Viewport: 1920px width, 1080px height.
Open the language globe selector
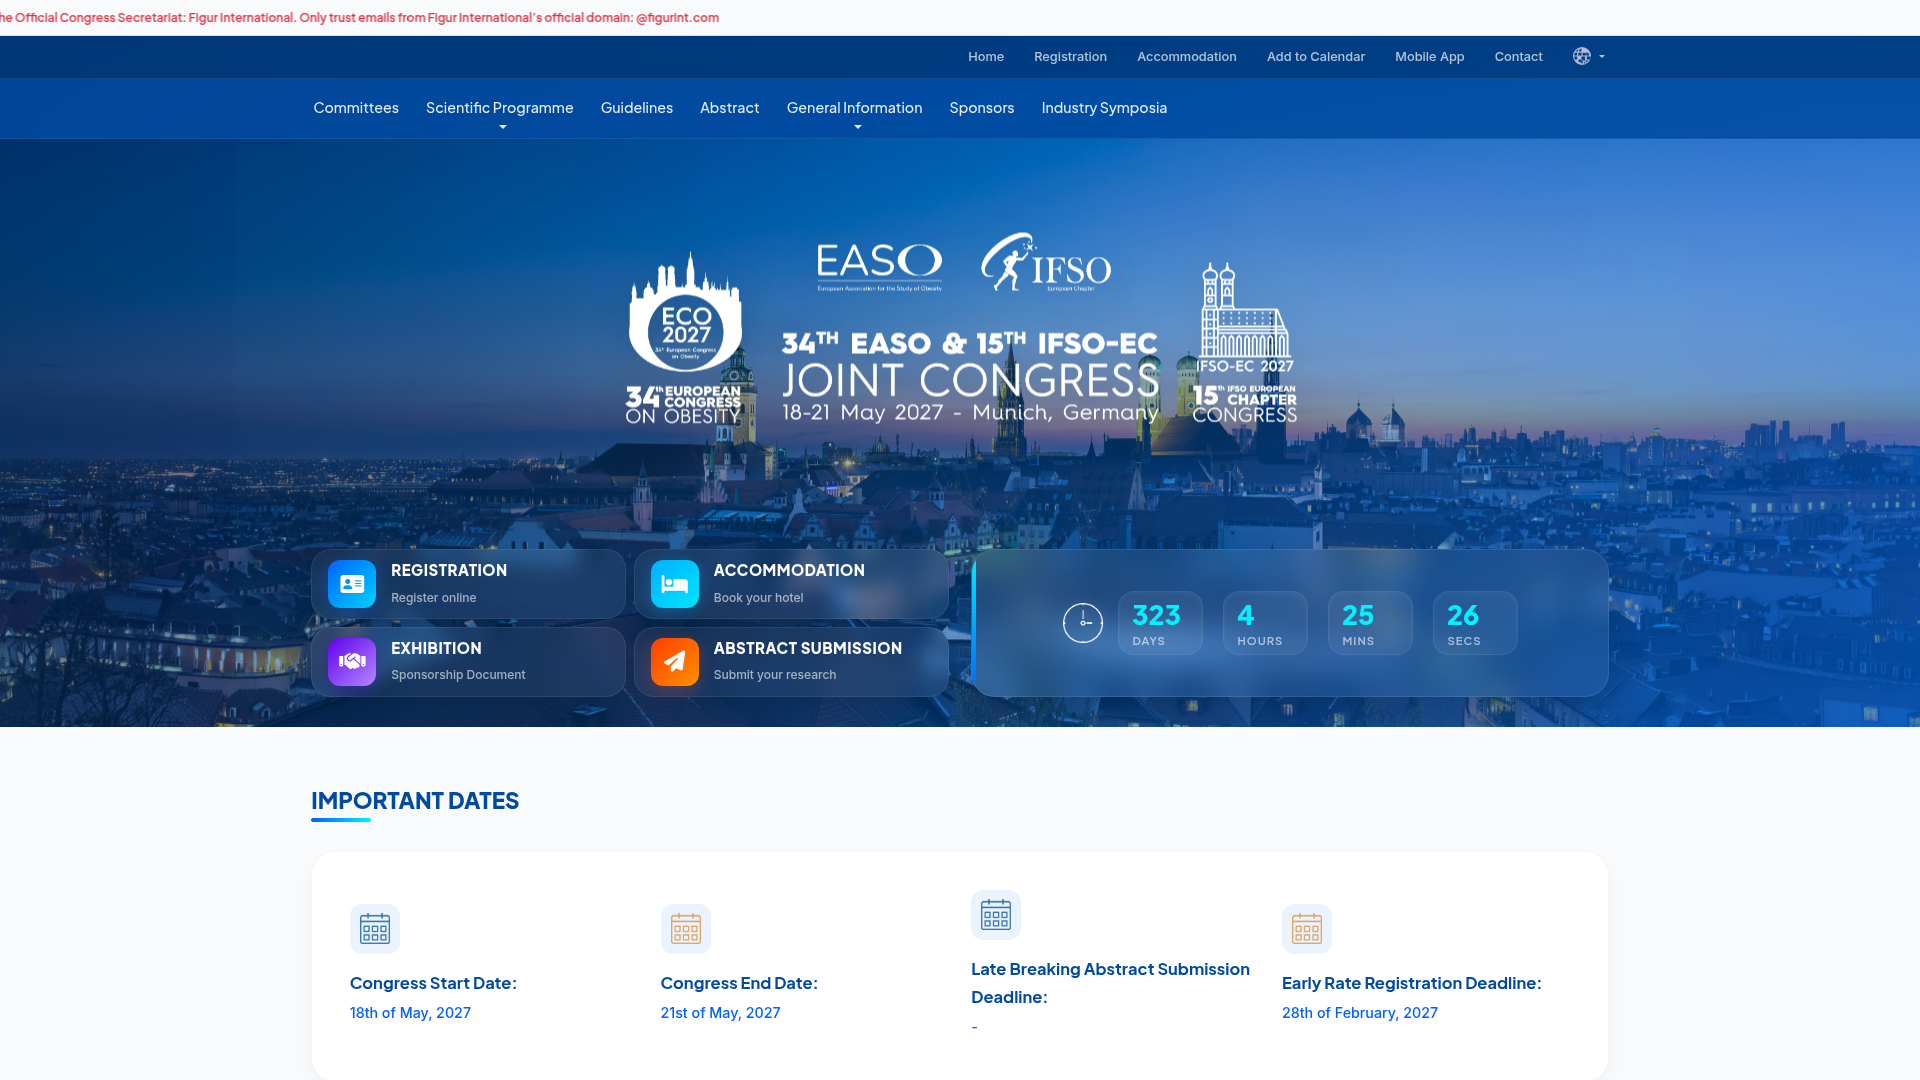tap(1588, 57)
